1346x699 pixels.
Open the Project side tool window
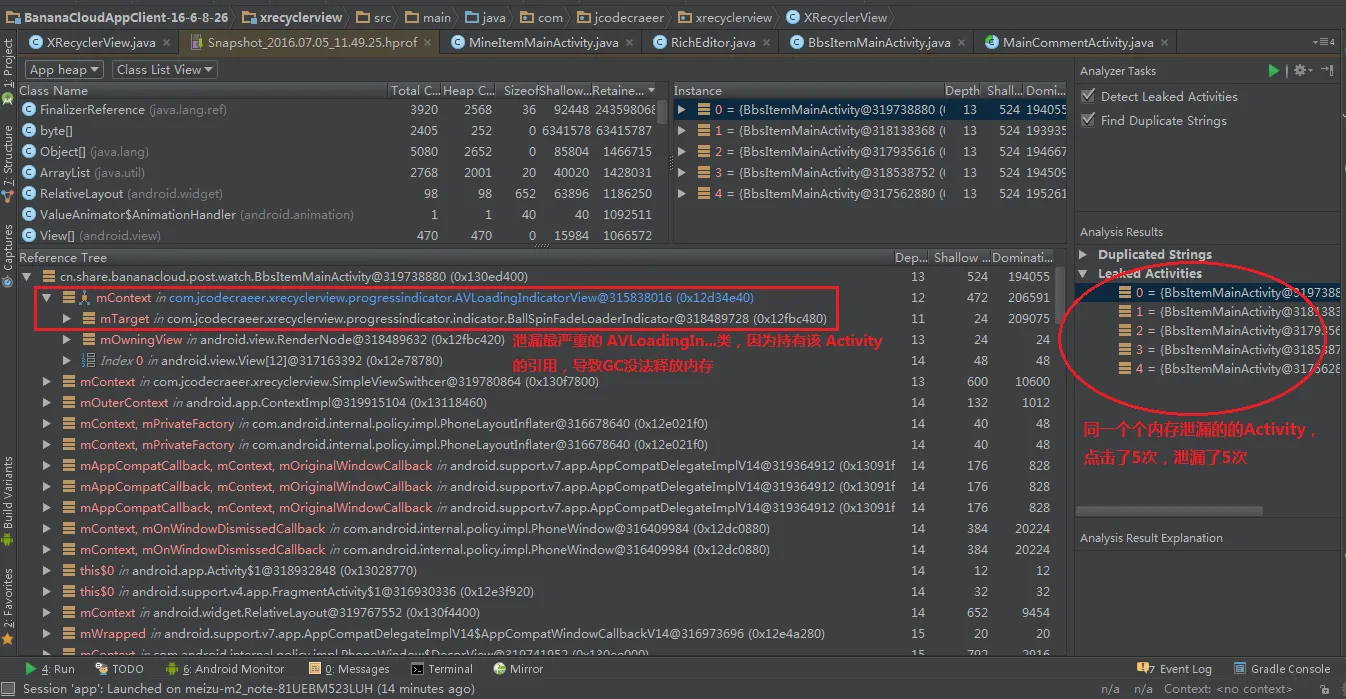pyautogui.click(x=9, y=65)
